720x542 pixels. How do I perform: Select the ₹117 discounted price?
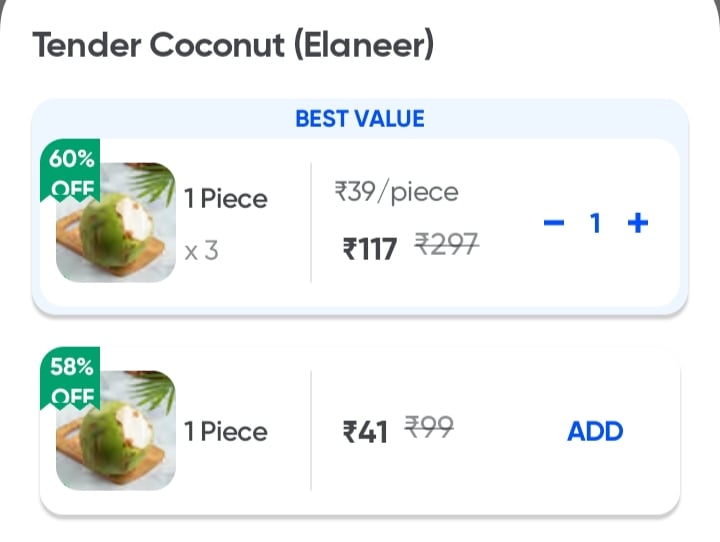pyautogui.click(x=370, y=248)
